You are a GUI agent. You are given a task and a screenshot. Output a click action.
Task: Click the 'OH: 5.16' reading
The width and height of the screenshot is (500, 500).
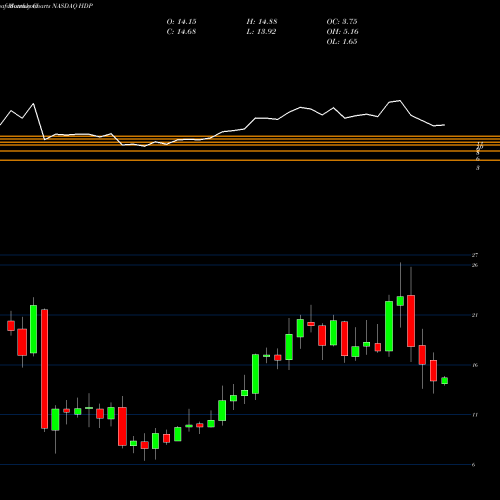click(342, 32)
